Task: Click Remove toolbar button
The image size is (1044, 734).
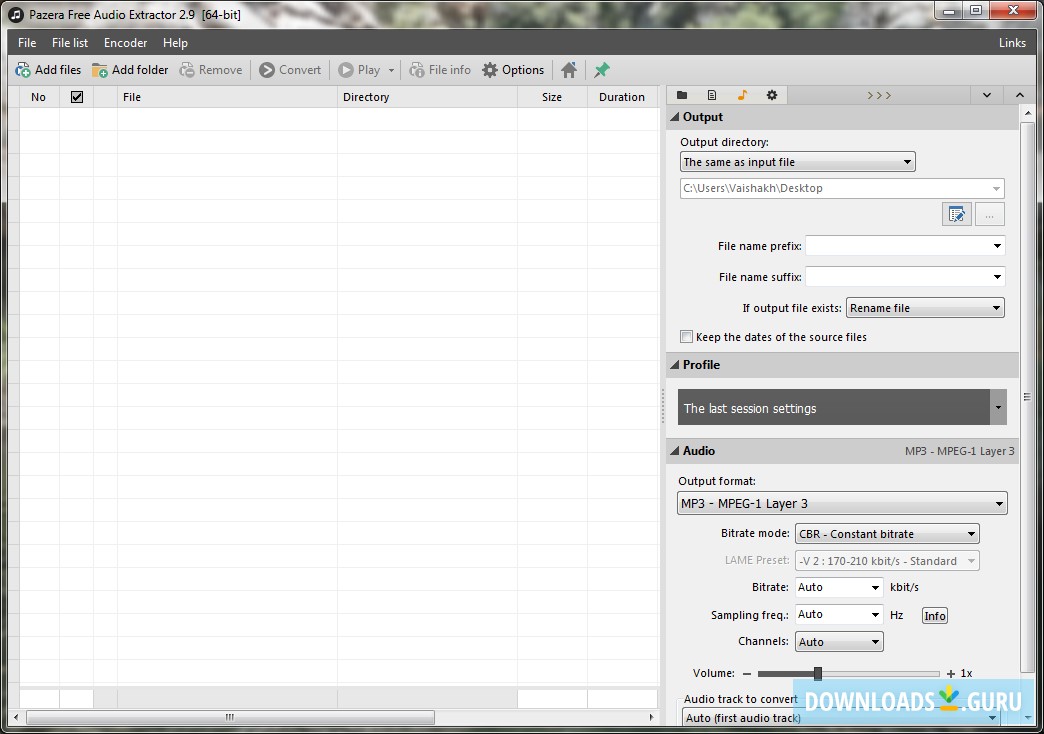Action: pos(210,70)
